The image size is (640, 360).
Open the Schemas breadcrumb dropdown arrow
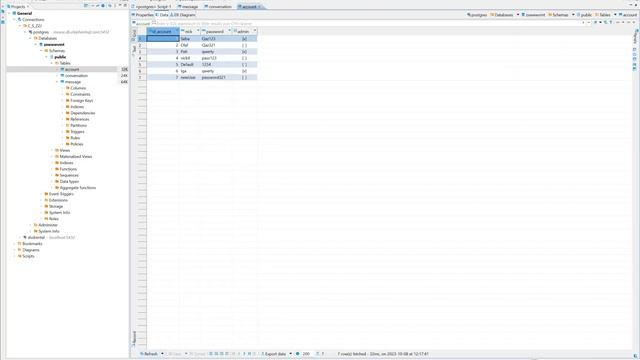573,15
